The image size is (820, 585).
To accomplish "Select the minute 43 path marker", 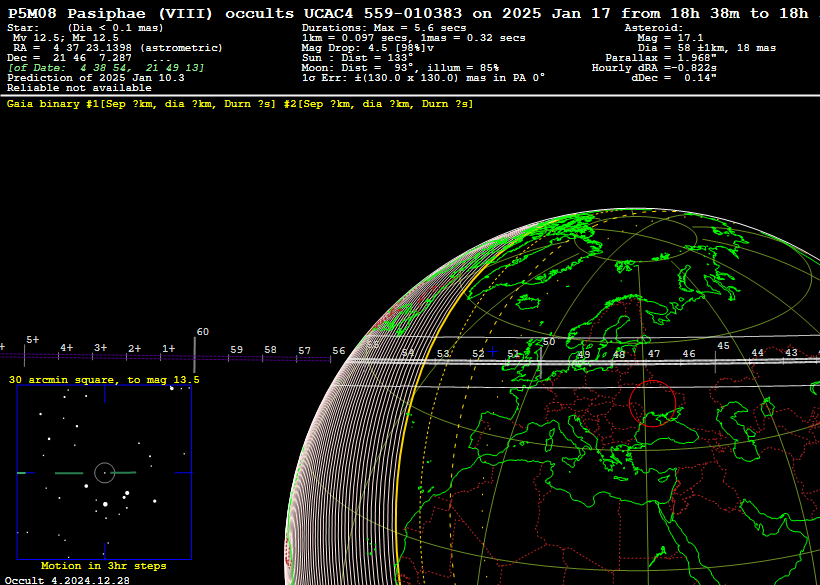I will coord(791,353).
